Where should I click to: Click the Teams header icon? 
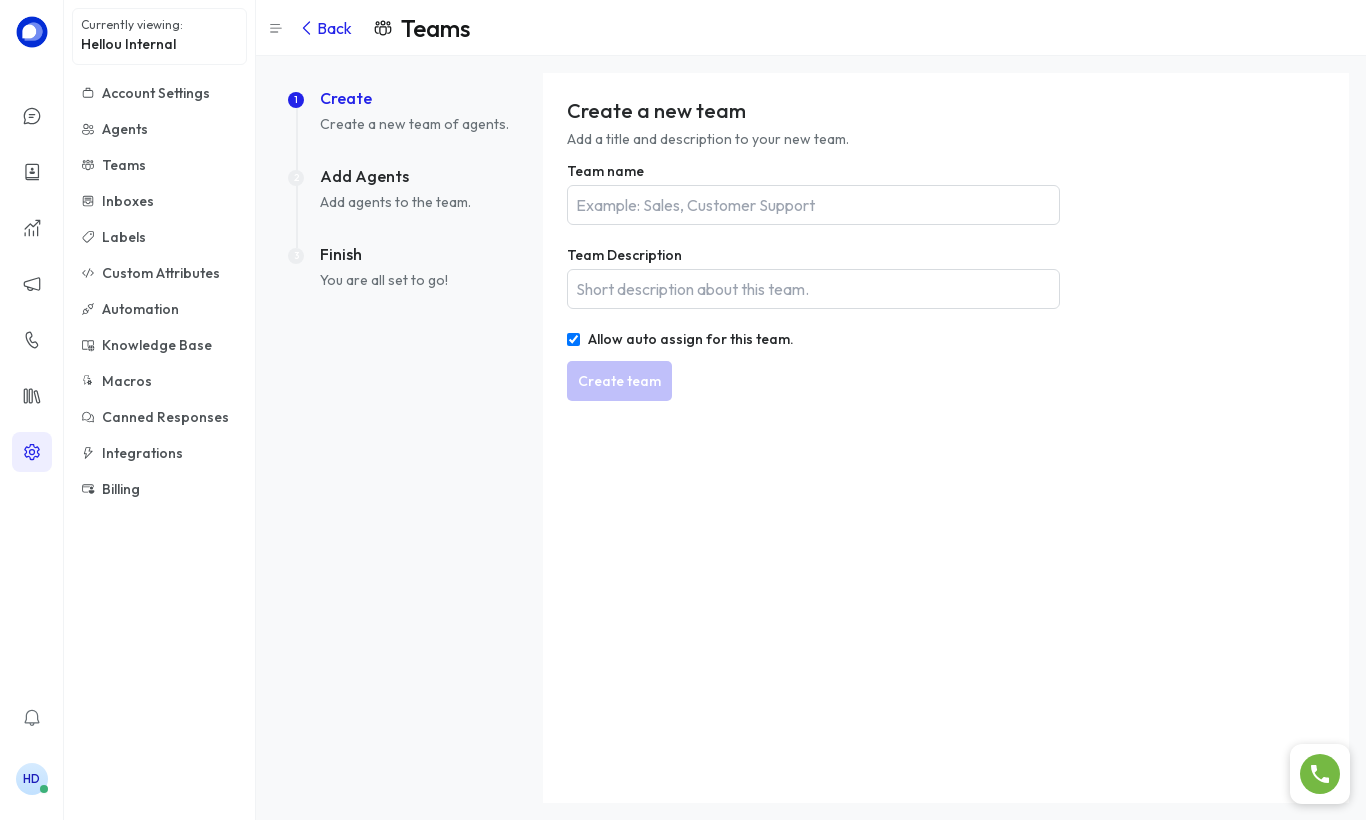(383, 28)
